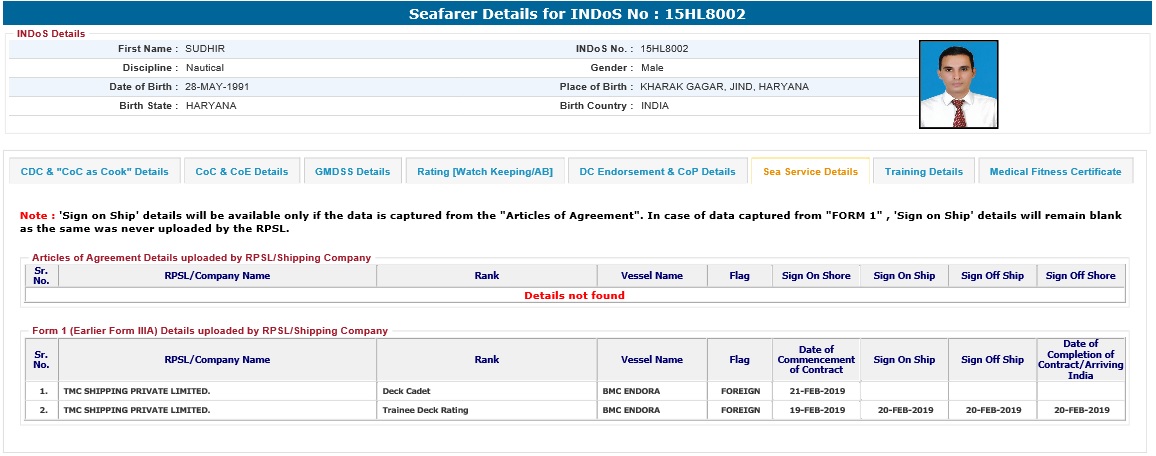Open the GMDSS Details tab
1156x456 pixels.
[x=352, y=171]
